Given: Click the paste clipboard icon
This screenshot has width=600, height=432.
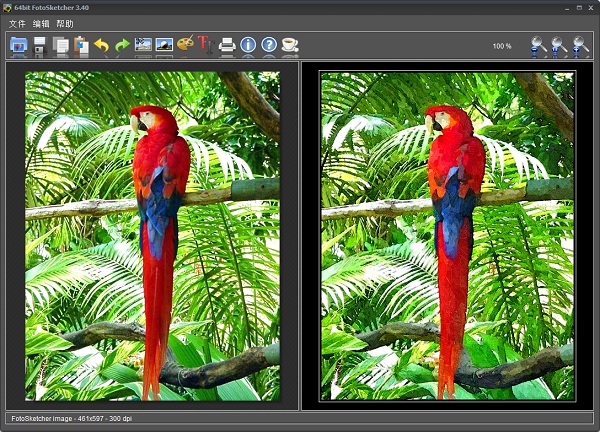Looking at the screenshot, I should click(81, 45).
